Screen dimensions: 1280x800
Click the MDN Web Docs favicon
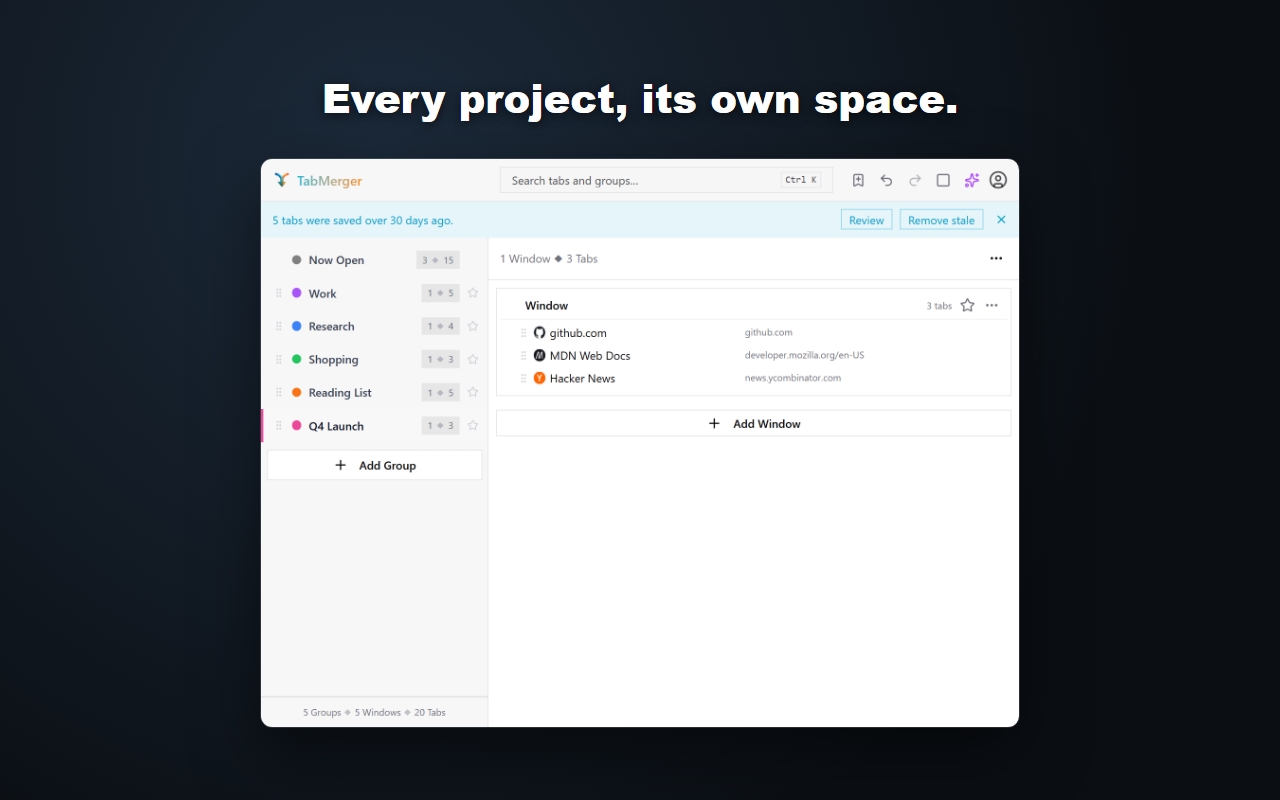pos(540,356)
